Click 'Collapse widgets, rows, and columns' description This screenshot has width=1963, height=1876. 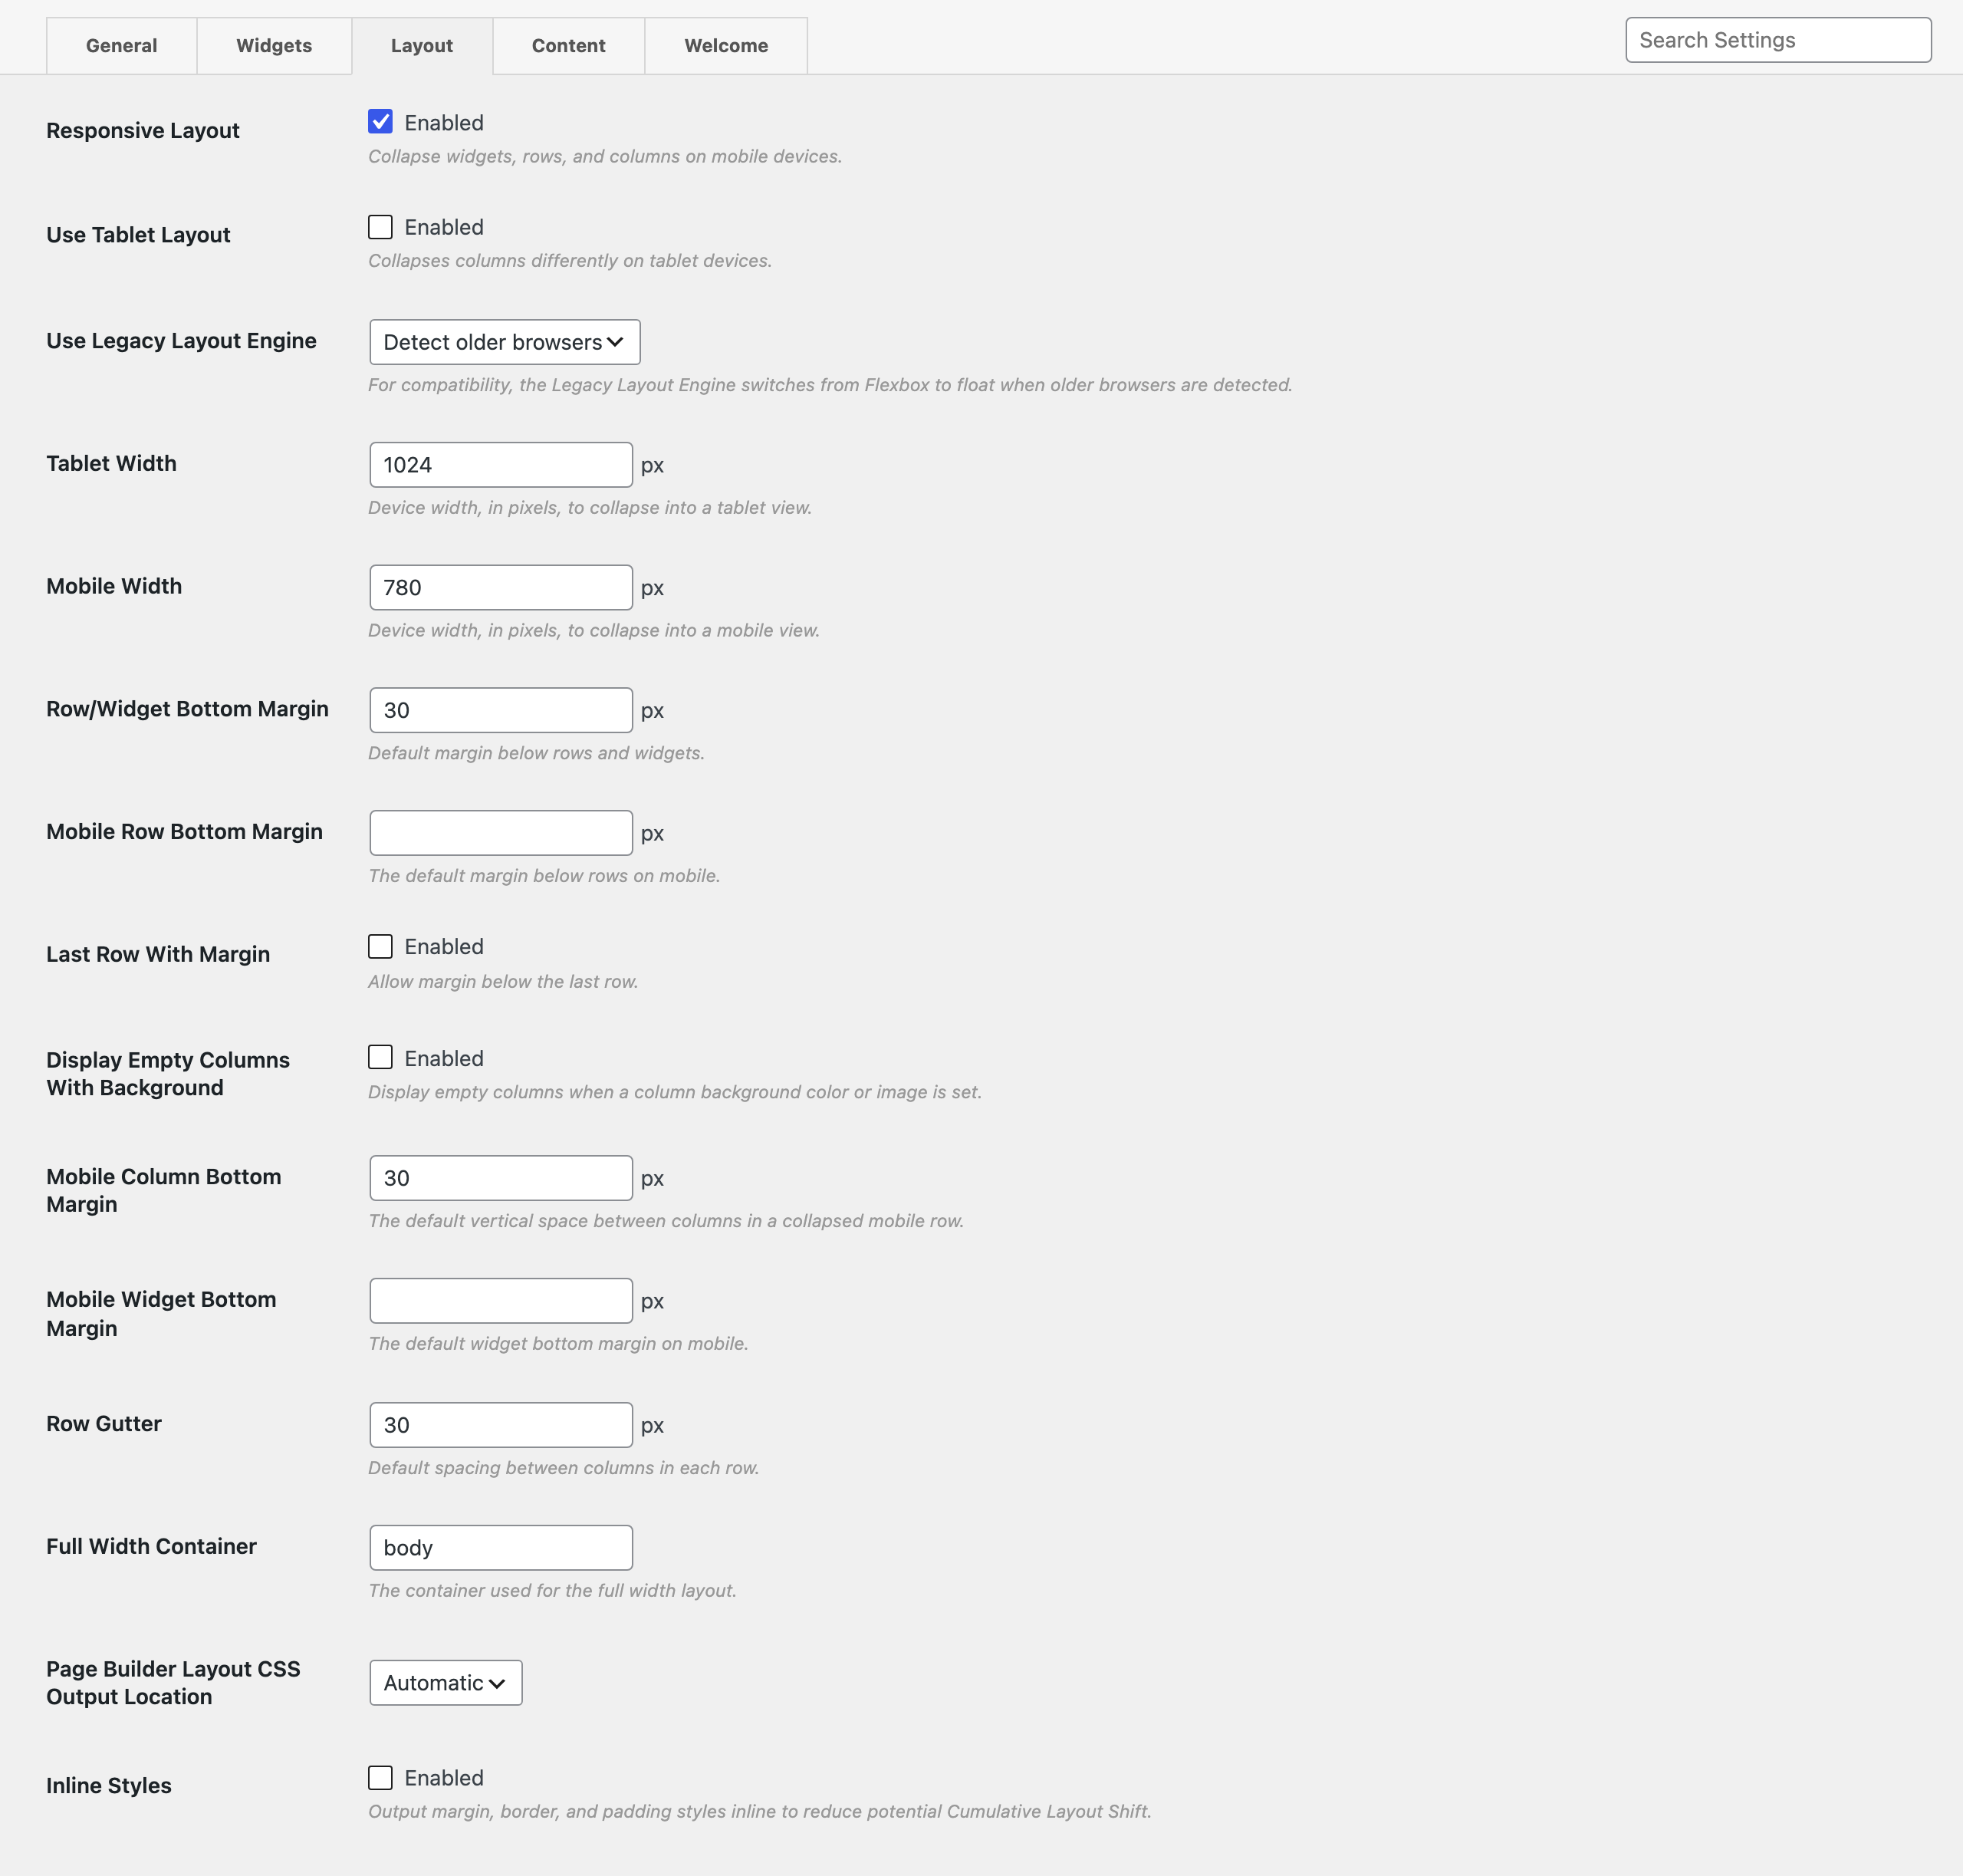[x=605, y=157]
